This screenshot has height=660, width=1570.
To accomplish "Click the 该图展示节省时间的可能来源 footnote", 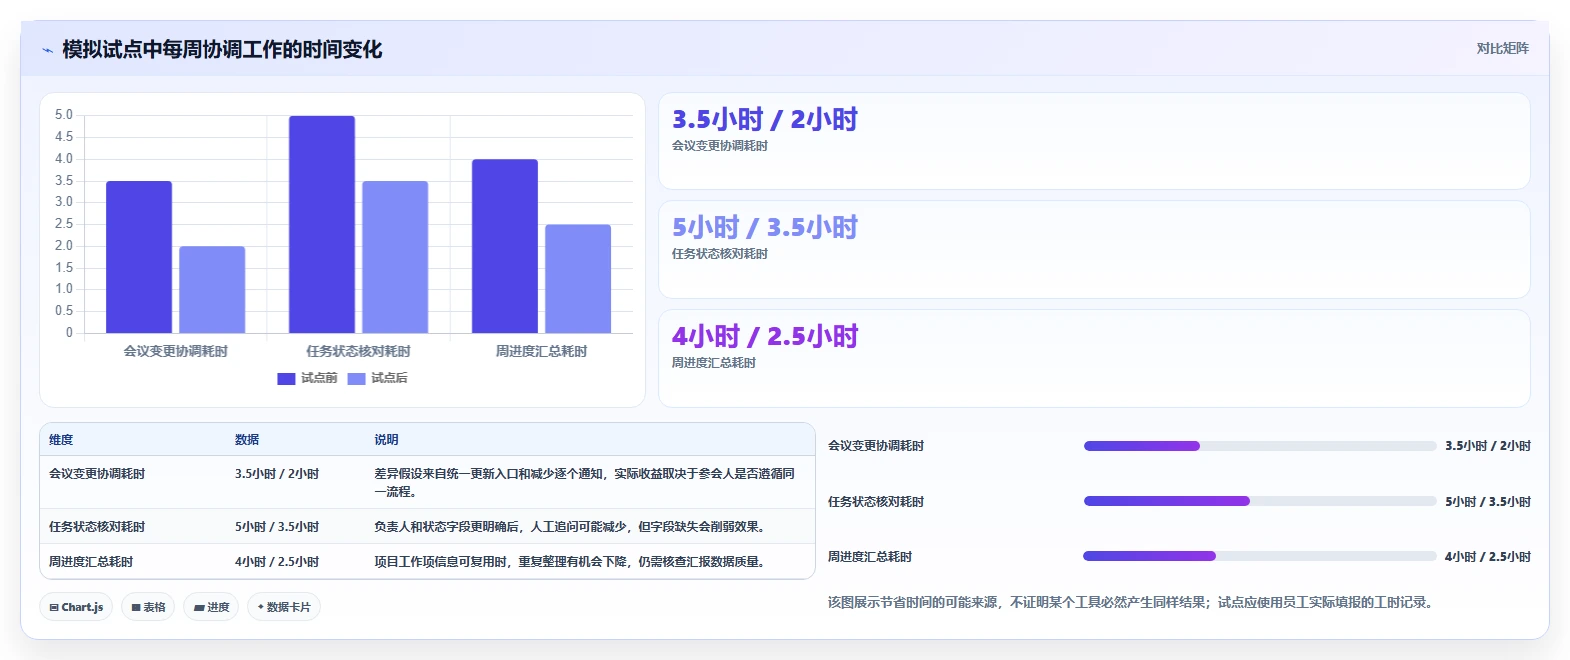I will pos(1130,603).
